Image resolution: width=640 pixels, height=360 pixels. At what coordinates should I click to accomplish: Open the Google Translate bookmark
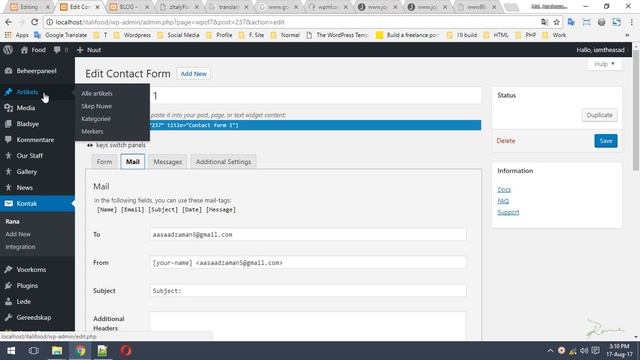tap(60, 35)
